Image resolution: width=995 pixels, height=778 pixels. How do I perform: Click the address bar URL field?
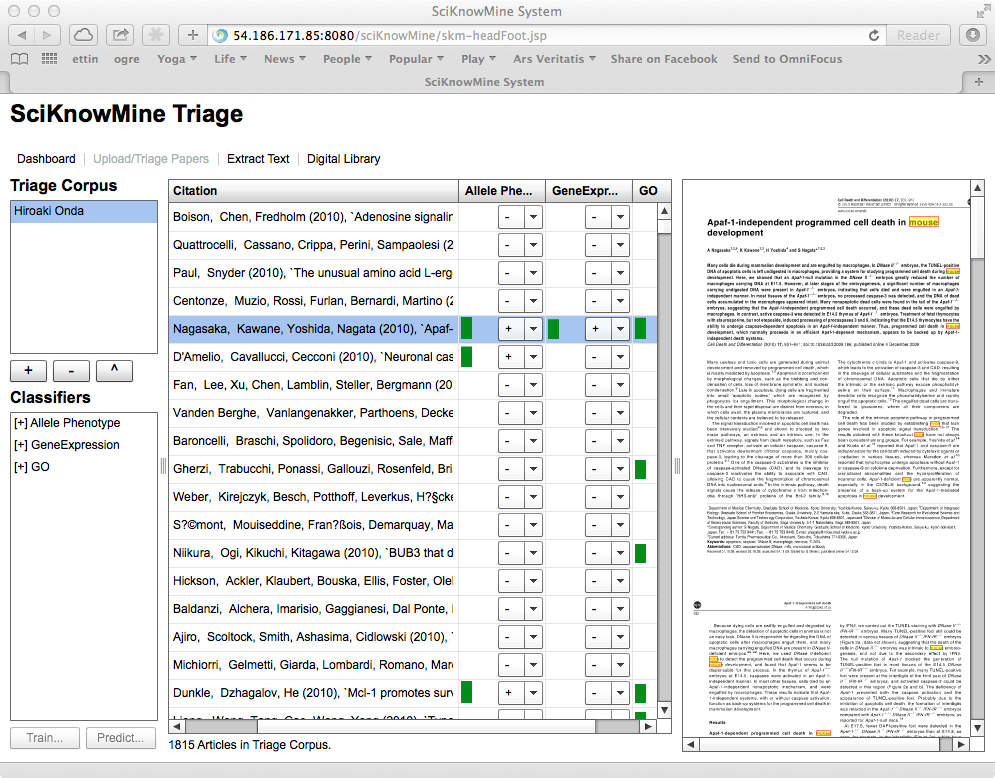547,36
